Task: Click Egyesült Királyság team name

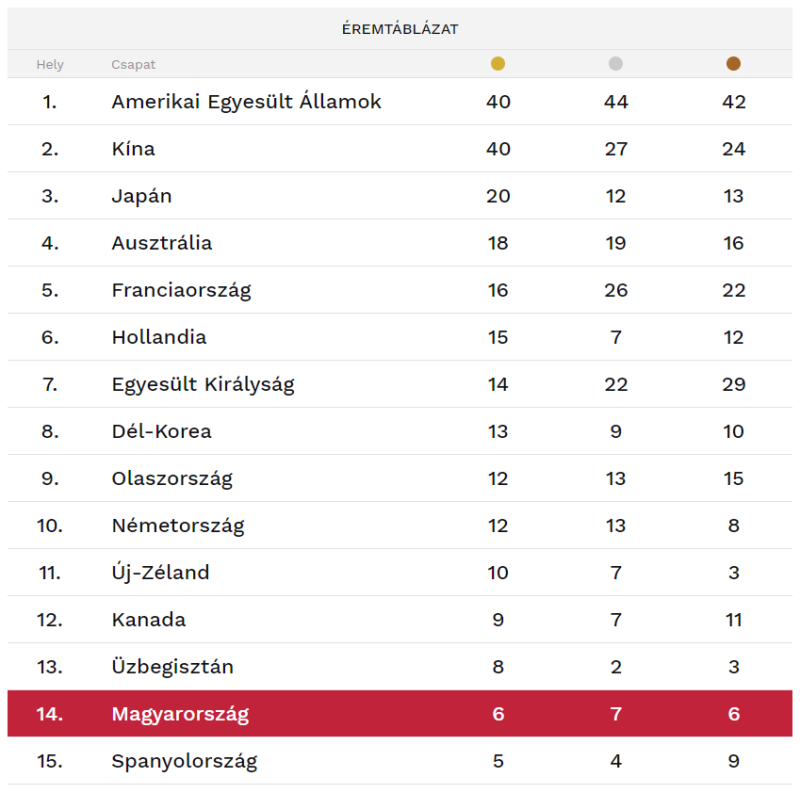Action: (203, 384)
